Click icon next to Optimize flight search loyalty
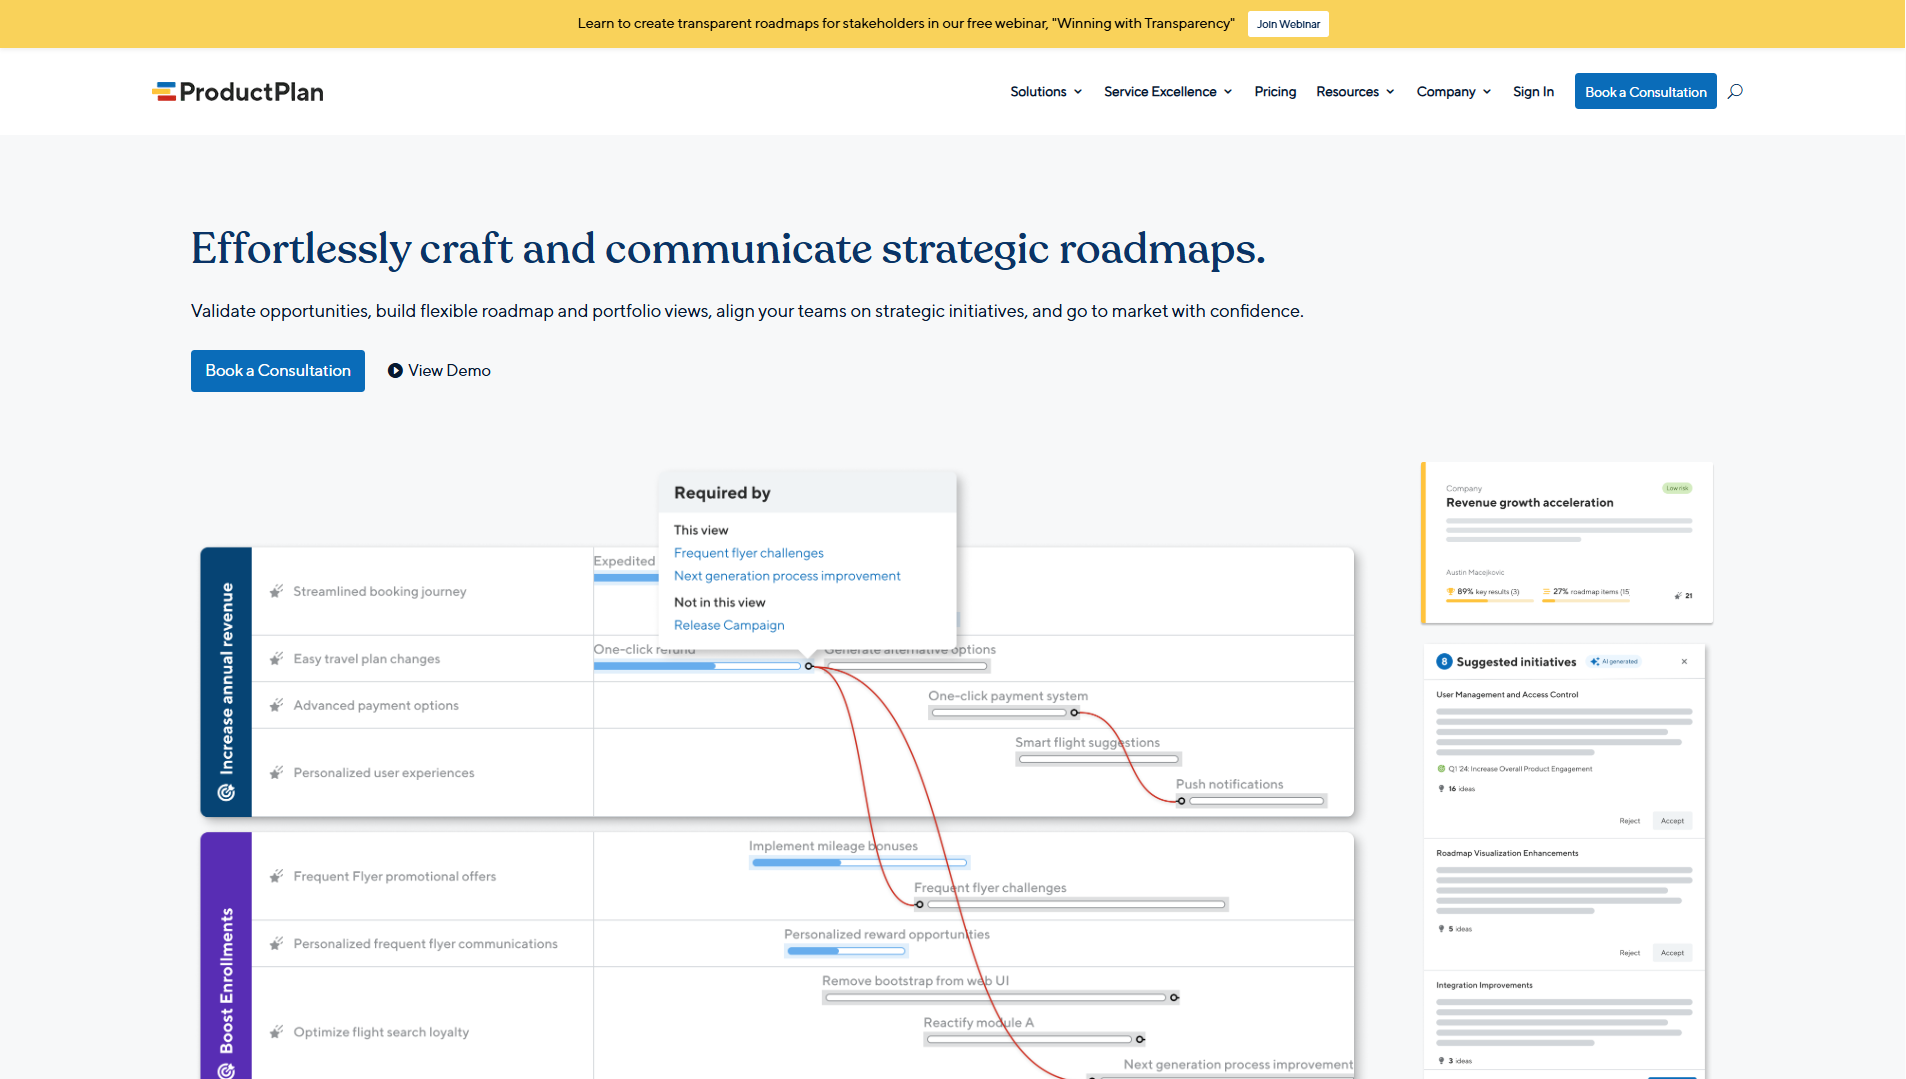The image size is (1906, 1079). [276, 1032]
